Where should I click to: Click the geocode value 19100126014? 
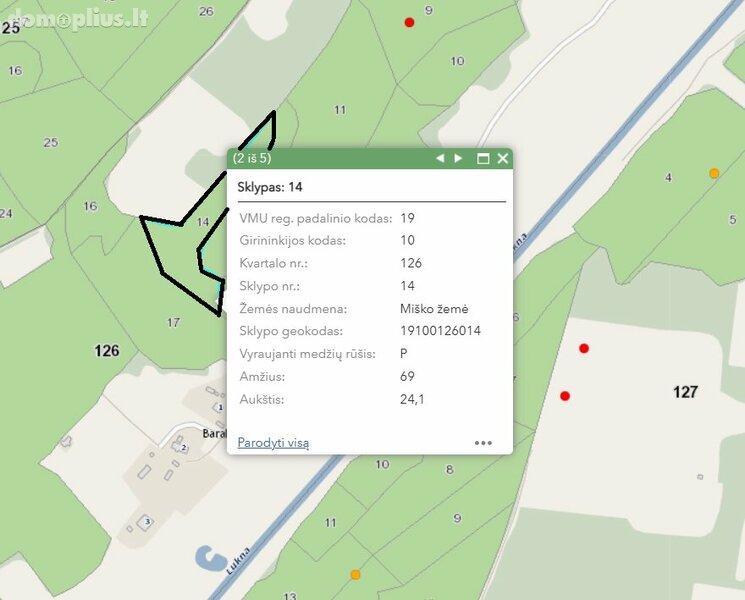pos(440,331)
